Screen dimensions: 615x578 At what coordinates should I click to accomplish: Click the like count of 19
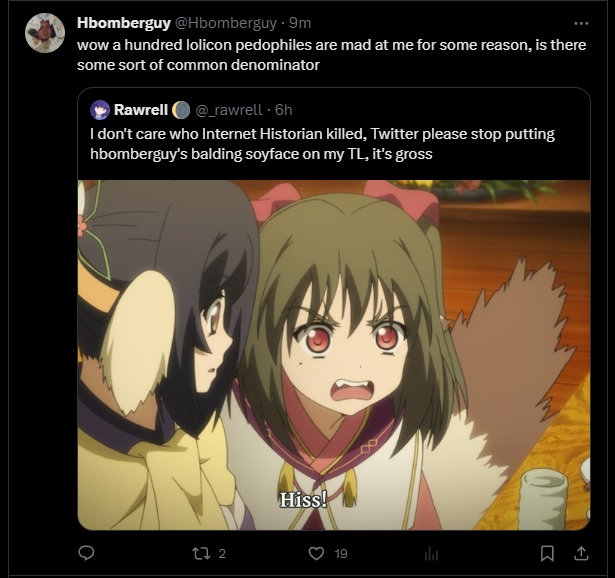coord(341,554)
